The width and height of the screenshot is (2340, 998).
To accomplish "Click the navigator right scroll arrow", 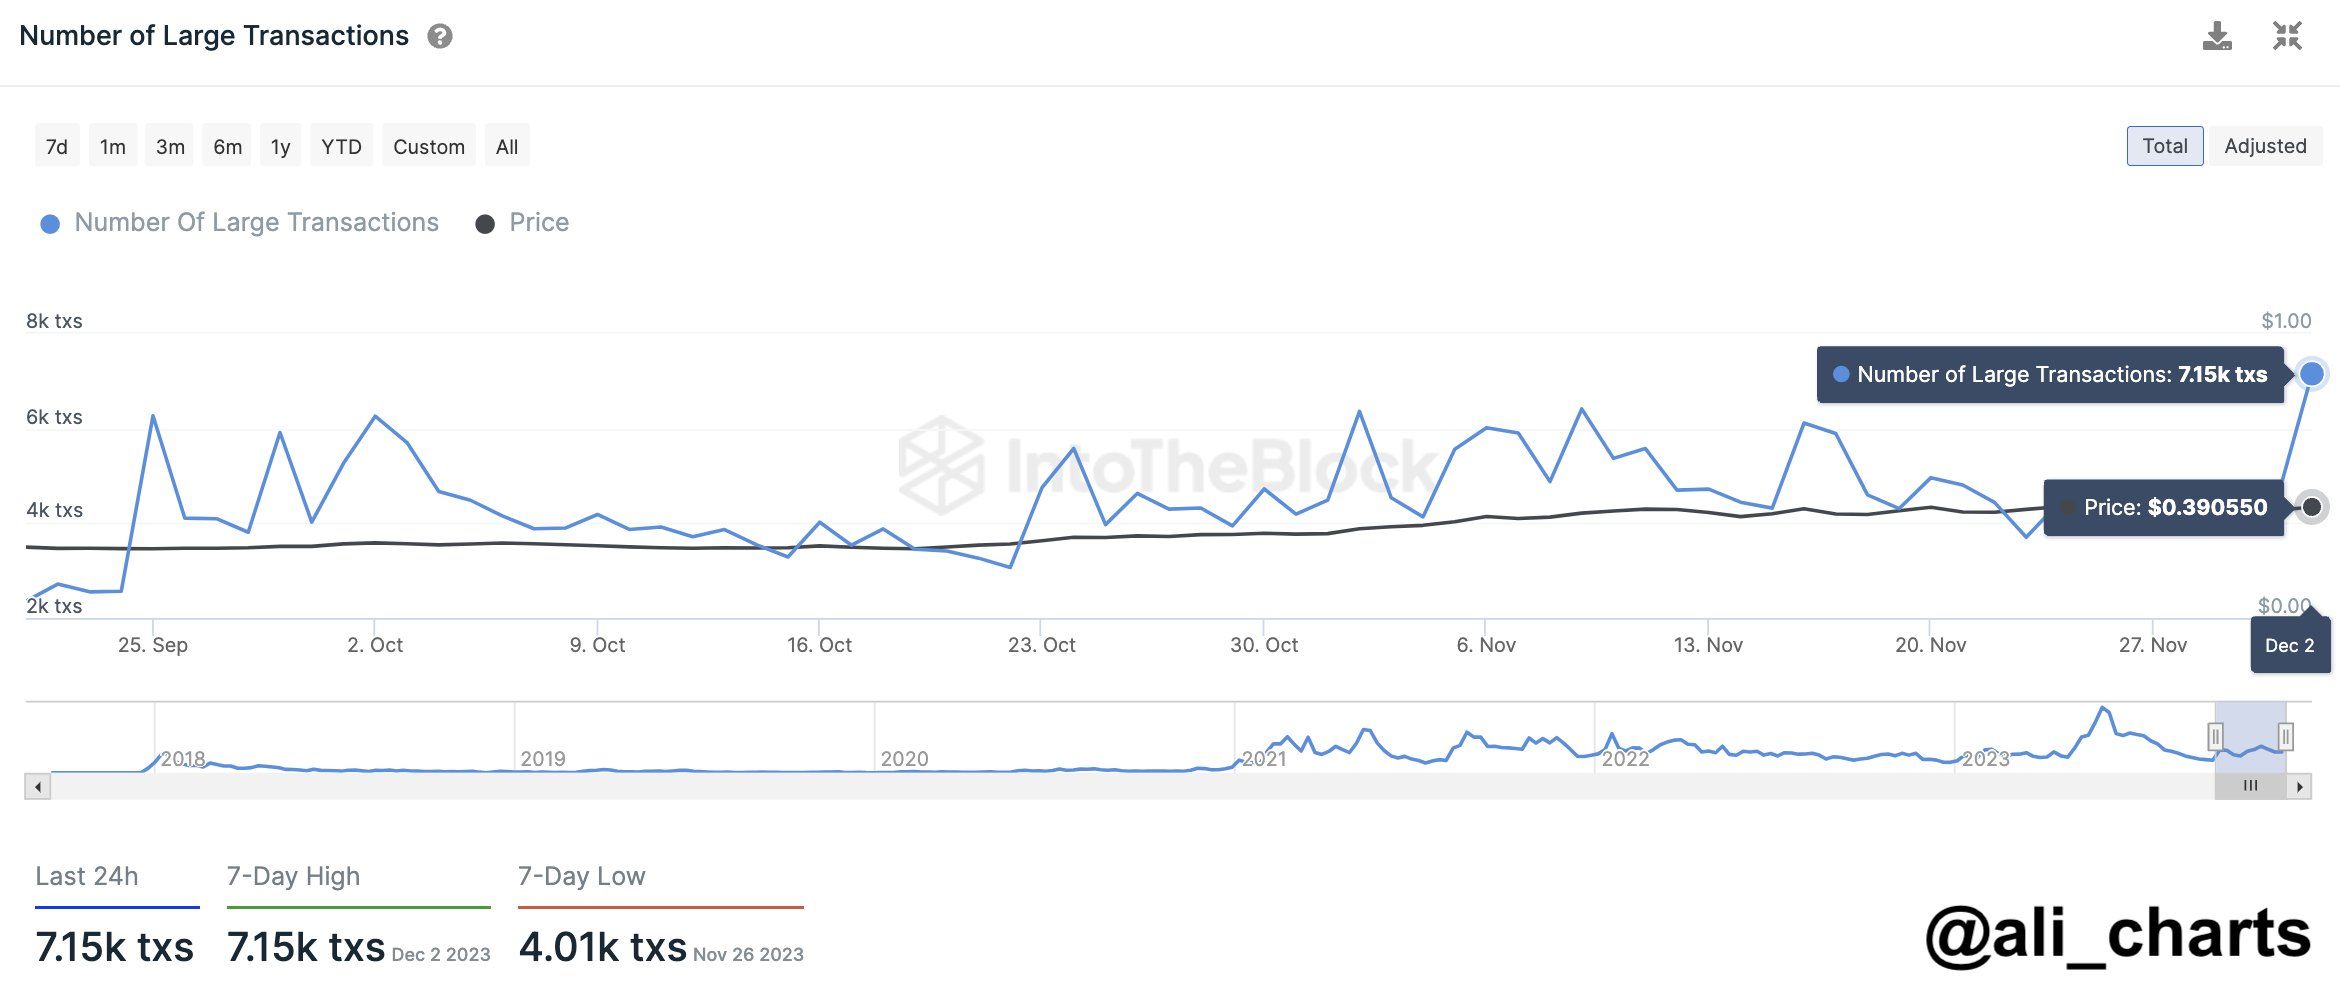I will tap(2299, 787).
